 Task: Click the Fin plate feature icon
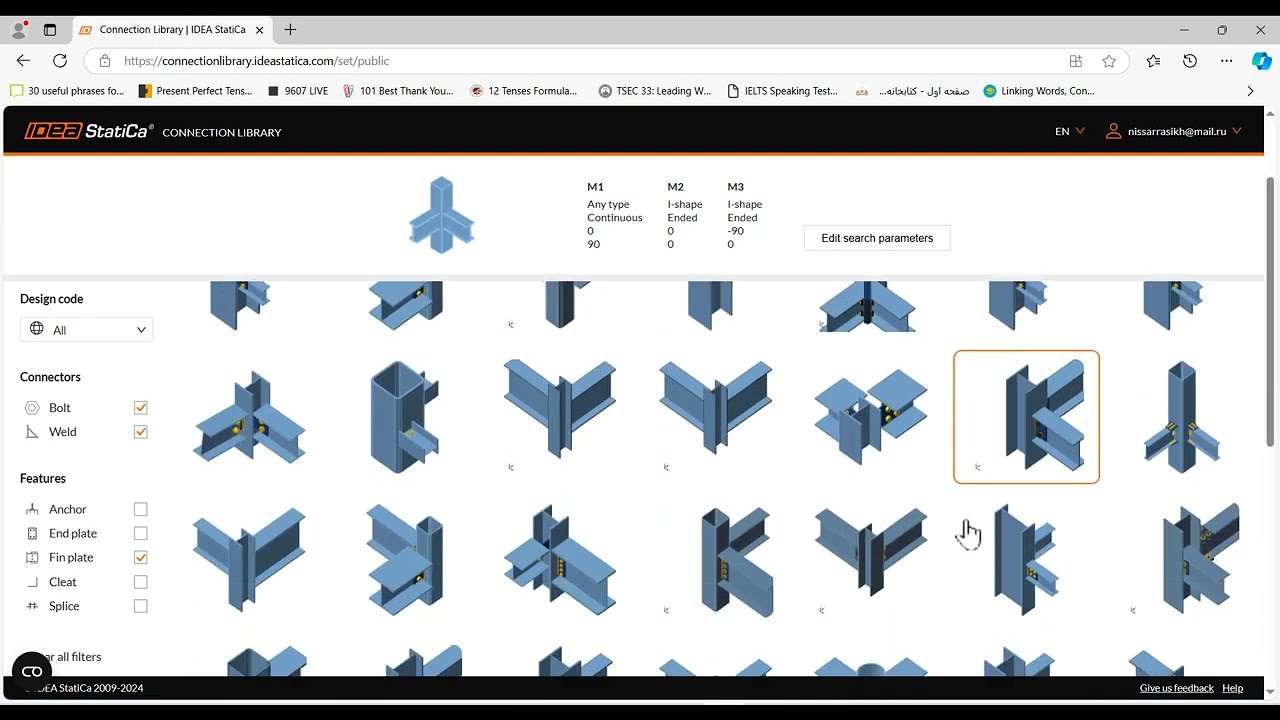click(x=32, y=558)
